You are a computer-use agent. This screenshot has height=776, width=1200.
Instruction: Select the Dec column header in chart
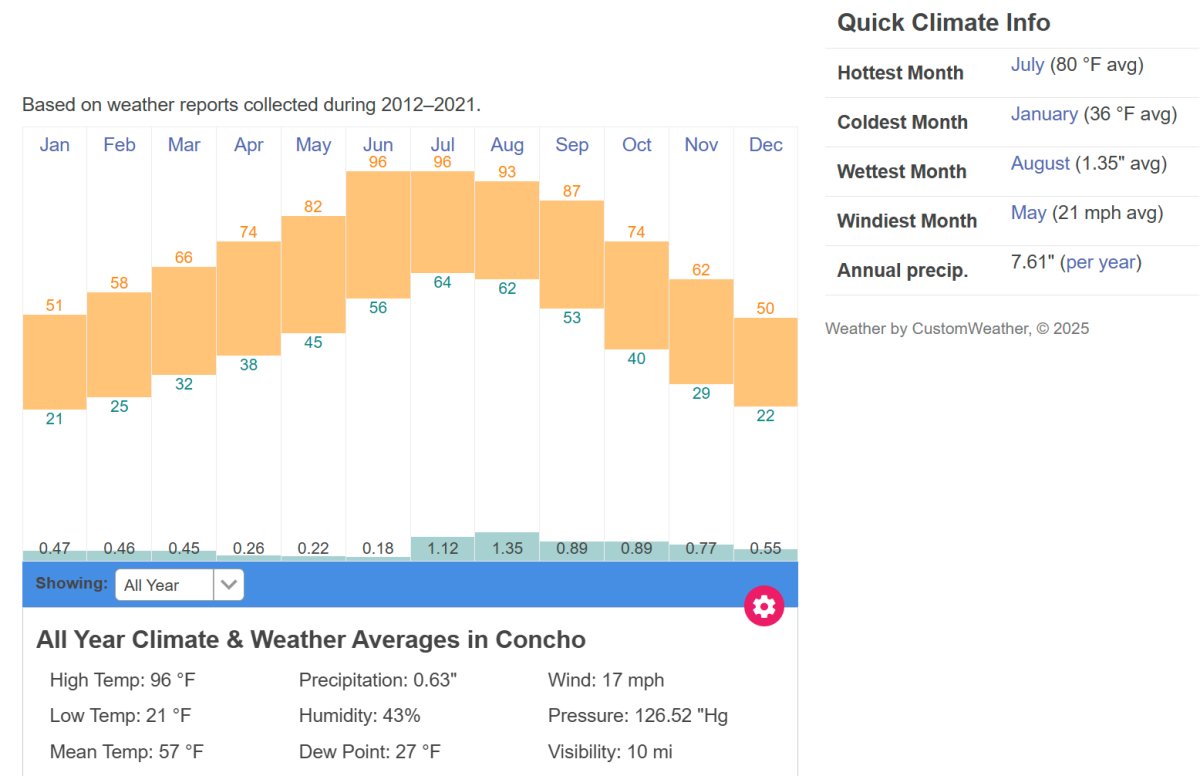point(765,145)
